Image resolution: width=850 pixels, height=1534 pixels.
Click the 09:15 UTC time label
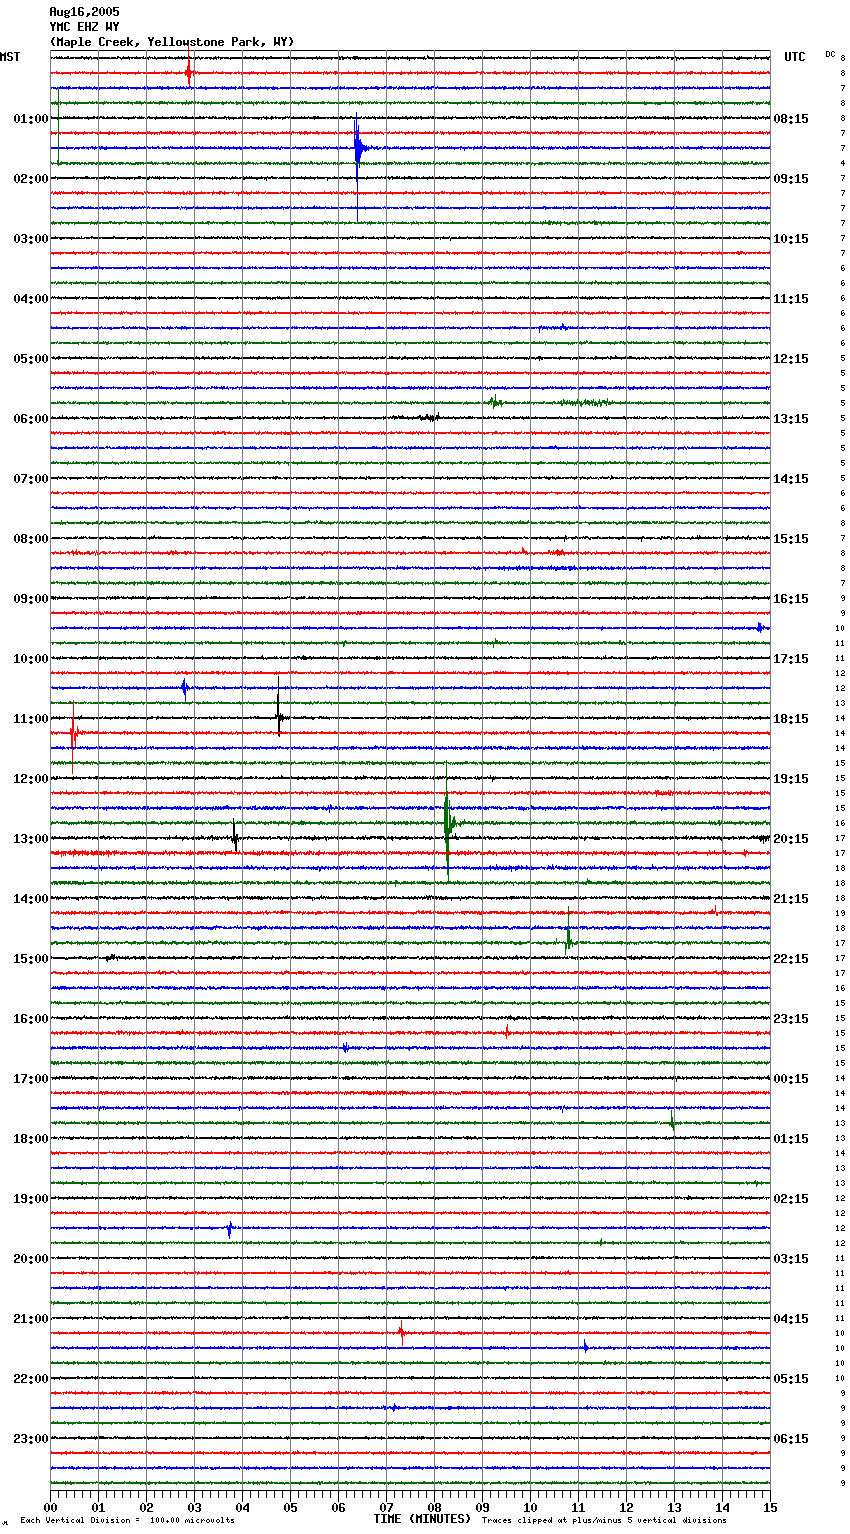791,179
